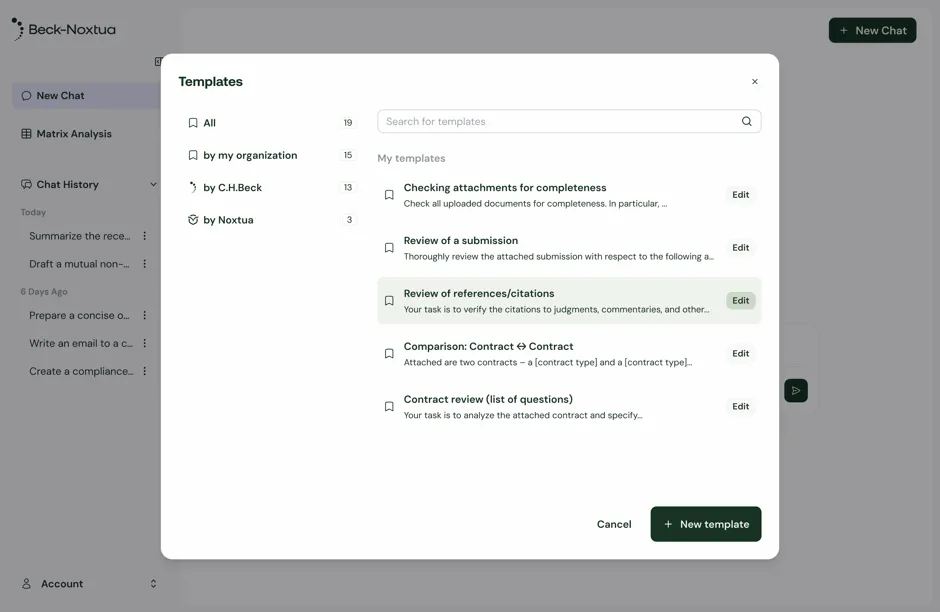Select 'by my organization' category

click(x=272, y=155)
